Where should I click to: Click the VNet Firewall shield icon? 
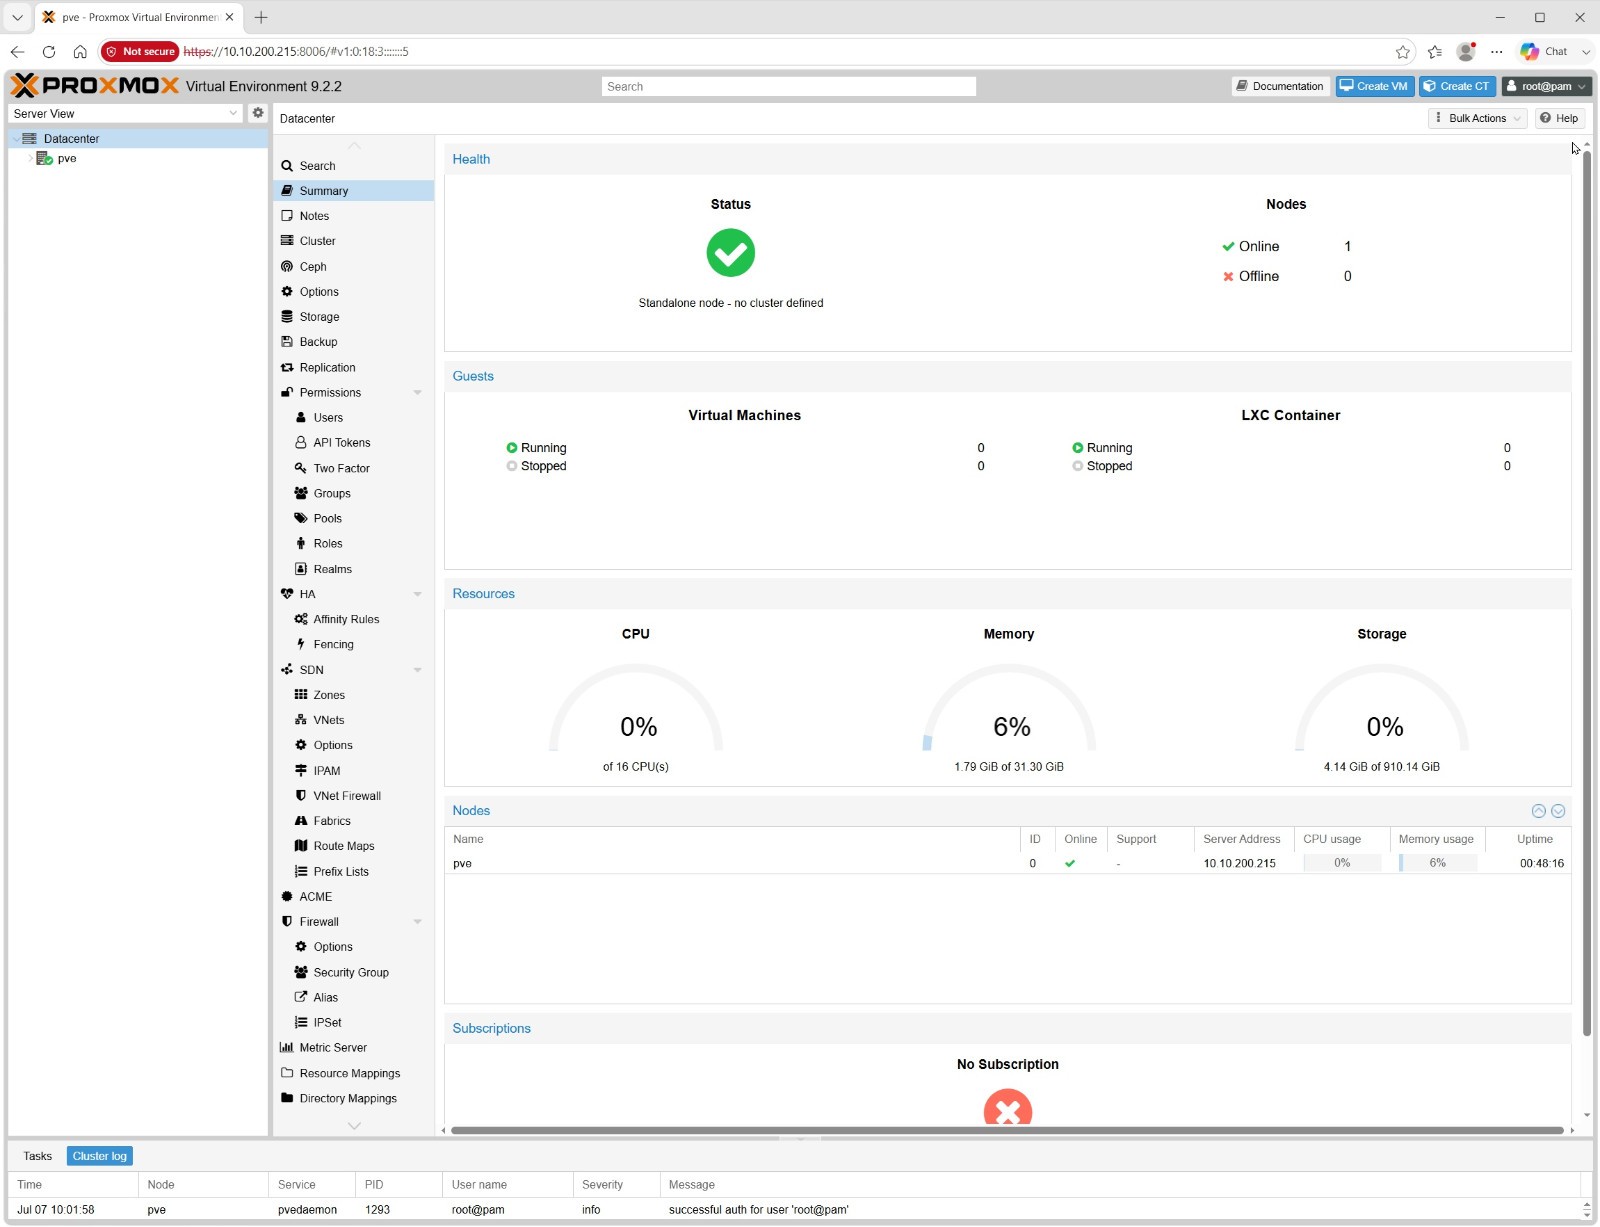click(x=301, y=796)
